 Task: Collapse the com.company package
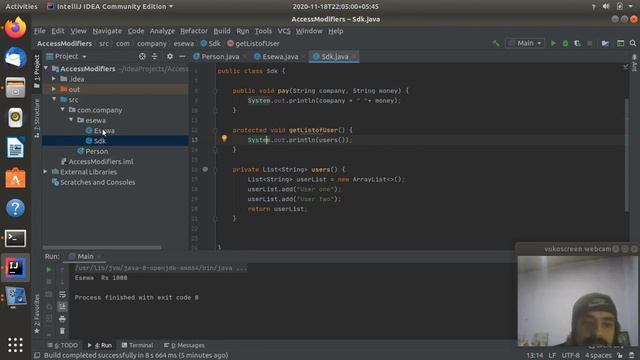(62, 110)
